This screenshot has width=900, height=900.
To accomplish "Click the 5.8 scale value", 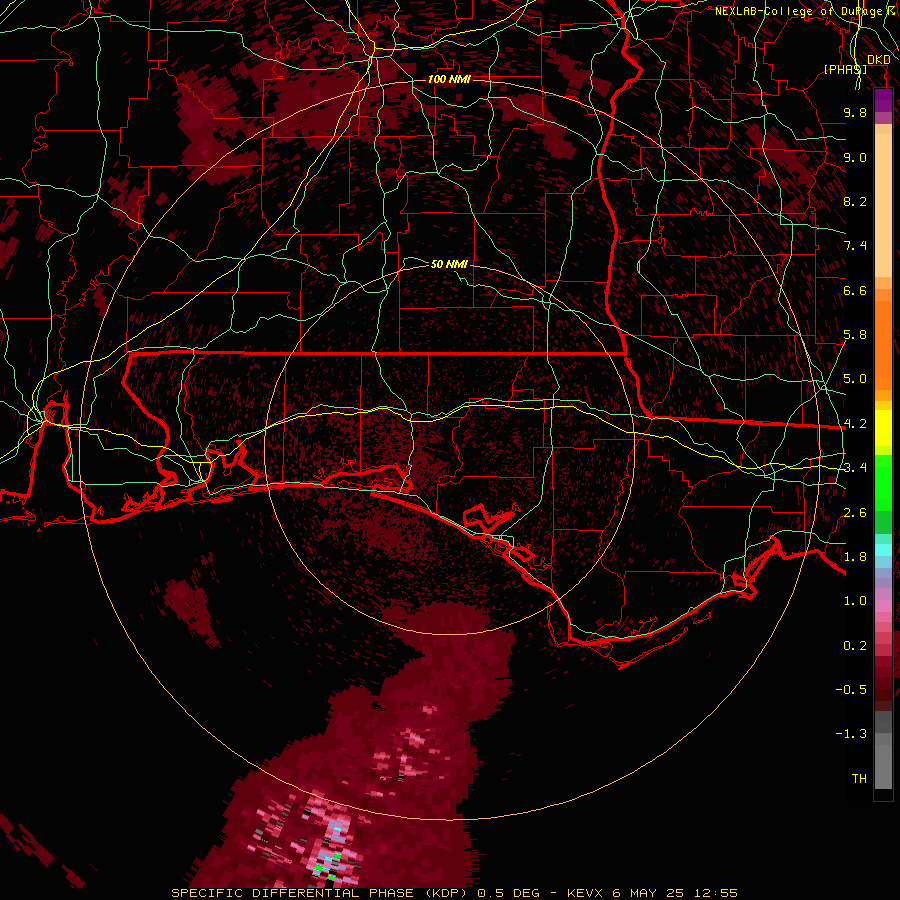I will coord(855,335).
